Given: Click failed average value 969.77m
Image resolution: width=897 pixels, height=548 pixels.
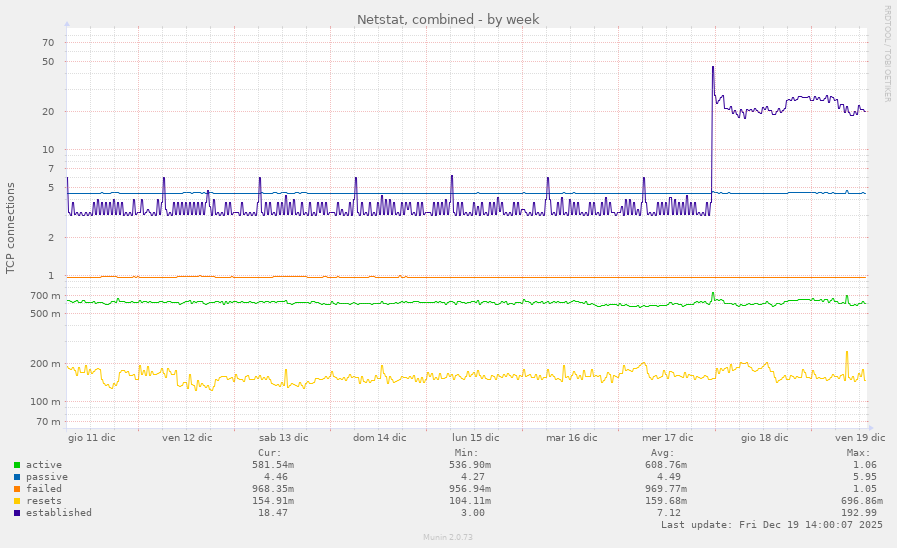Looking at the screenshot, I should tap(666, 489).
